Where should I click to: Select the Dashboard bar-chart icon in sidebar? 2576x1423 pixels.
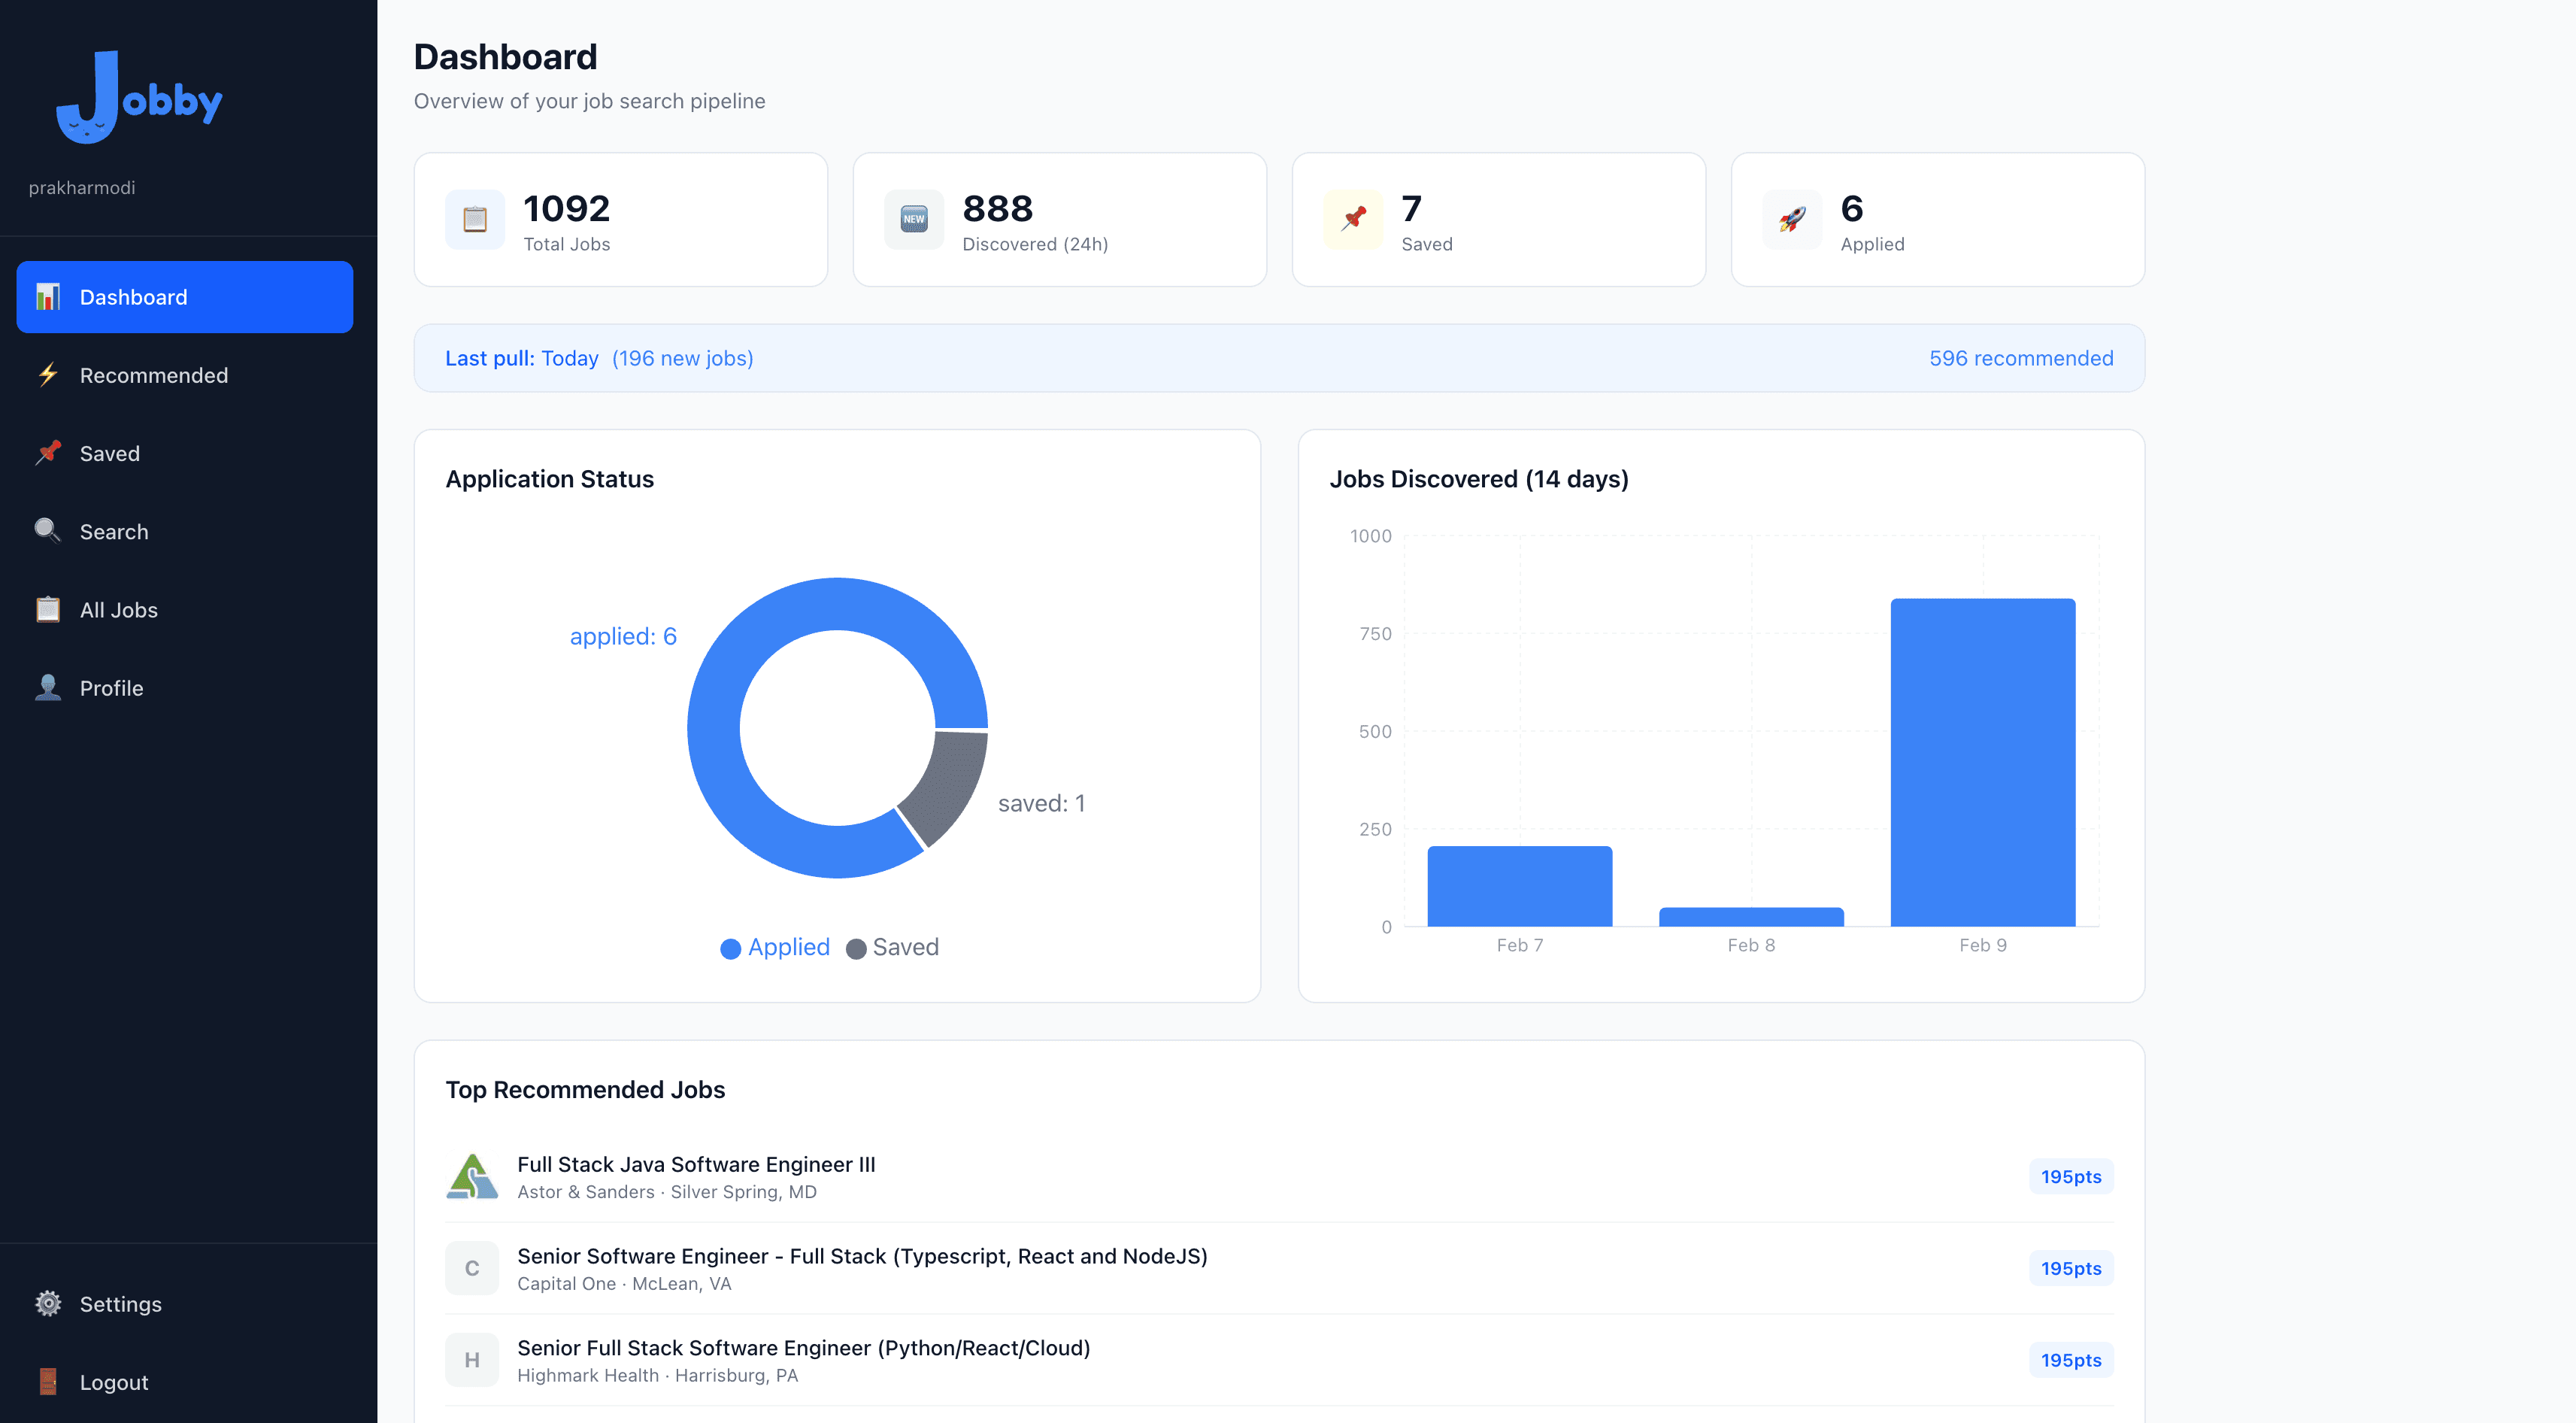[47, 296]
